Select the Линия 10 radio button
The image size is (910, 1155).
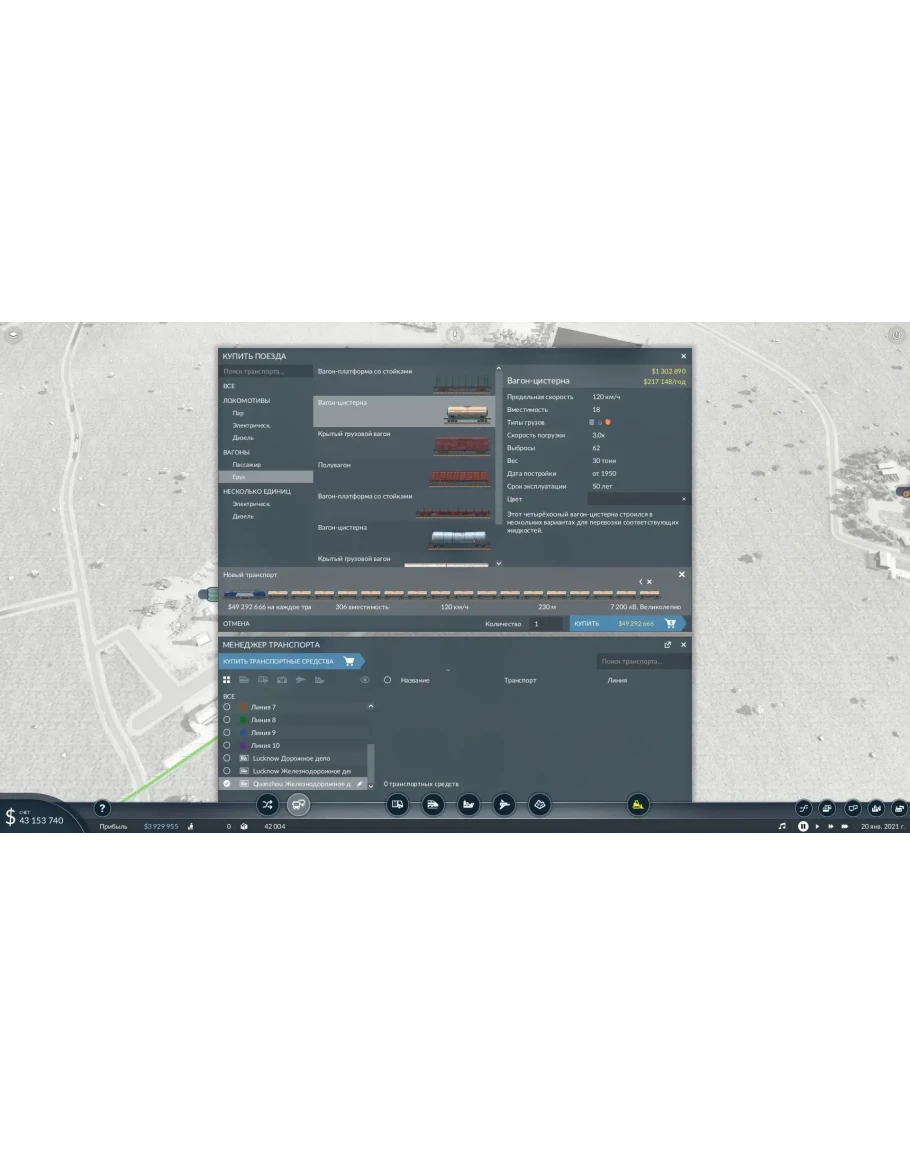pyautogui.click(x=227, y=745)
